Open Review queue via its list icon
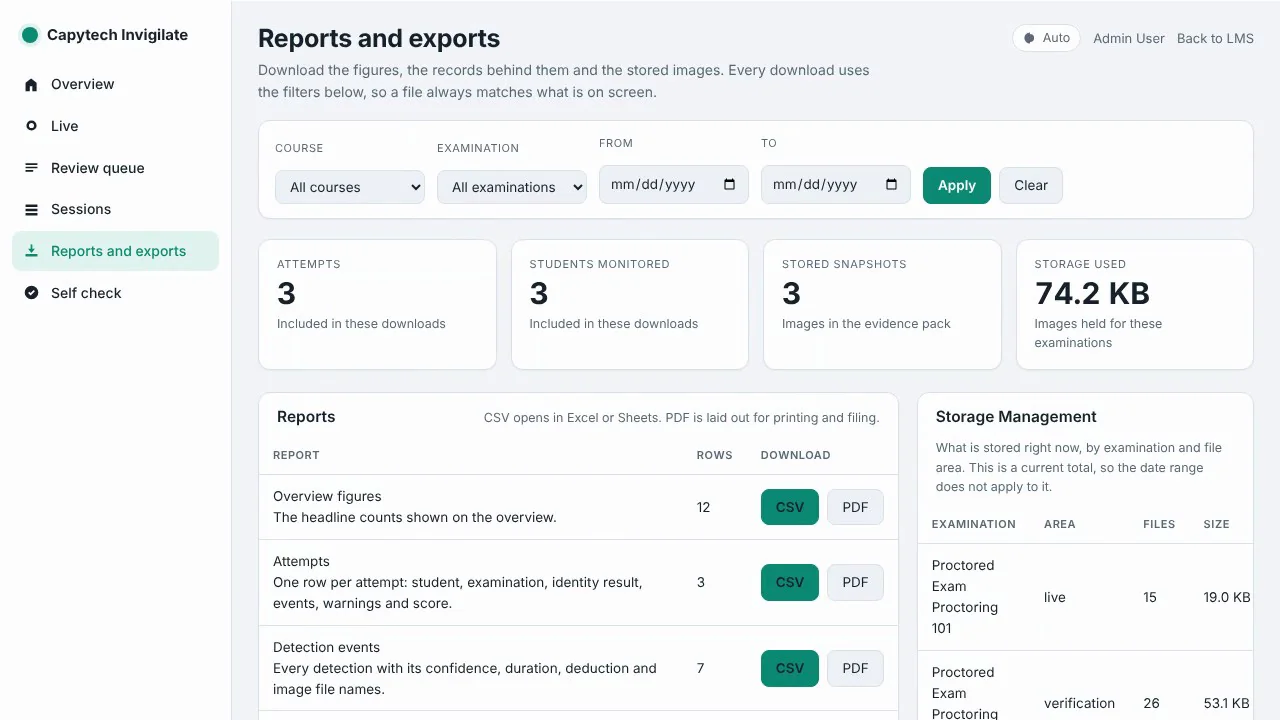1280x720 pixels. (x=31, y=168)
